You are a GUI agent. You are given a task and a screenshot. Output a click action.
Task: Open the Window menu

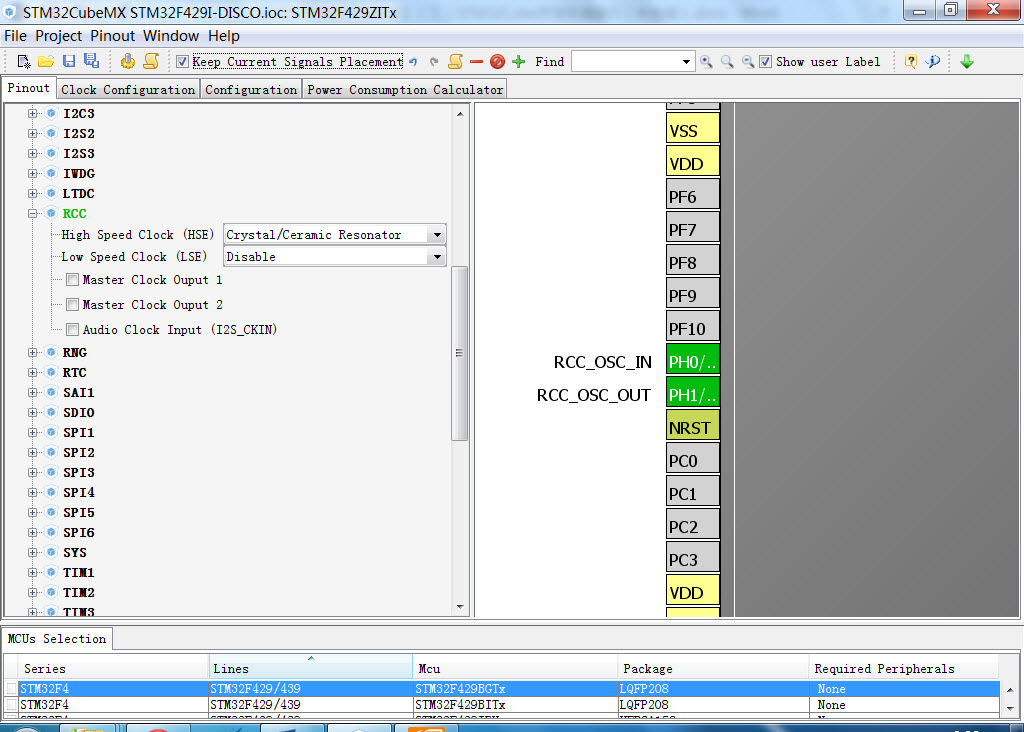point(171,36)
